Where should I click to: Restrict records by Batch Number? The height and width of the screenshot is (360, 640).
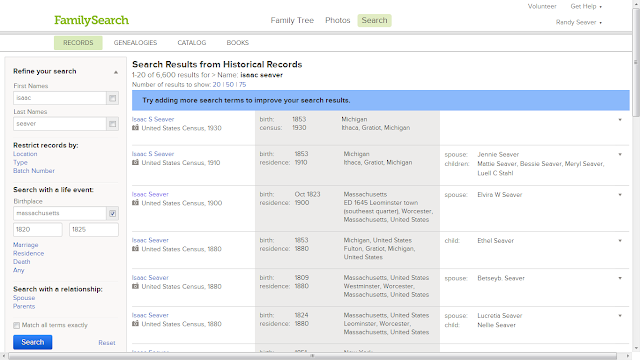point(33,171)
